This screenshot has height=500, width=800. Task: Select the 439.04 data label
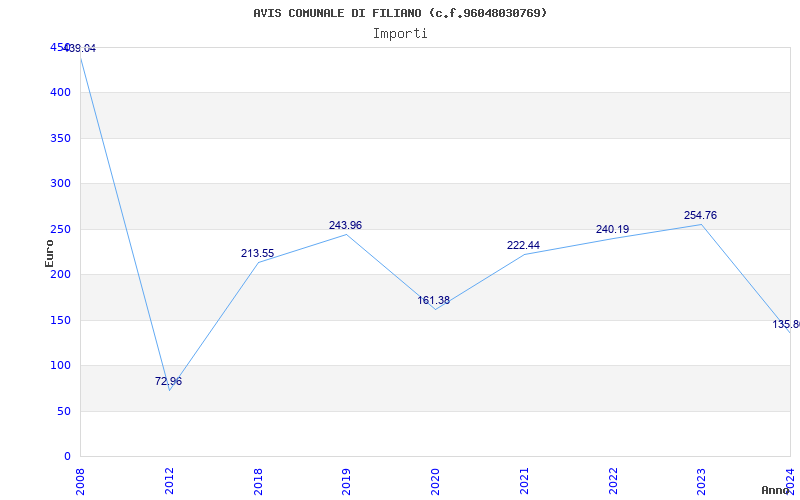click(x=81, y=48)
